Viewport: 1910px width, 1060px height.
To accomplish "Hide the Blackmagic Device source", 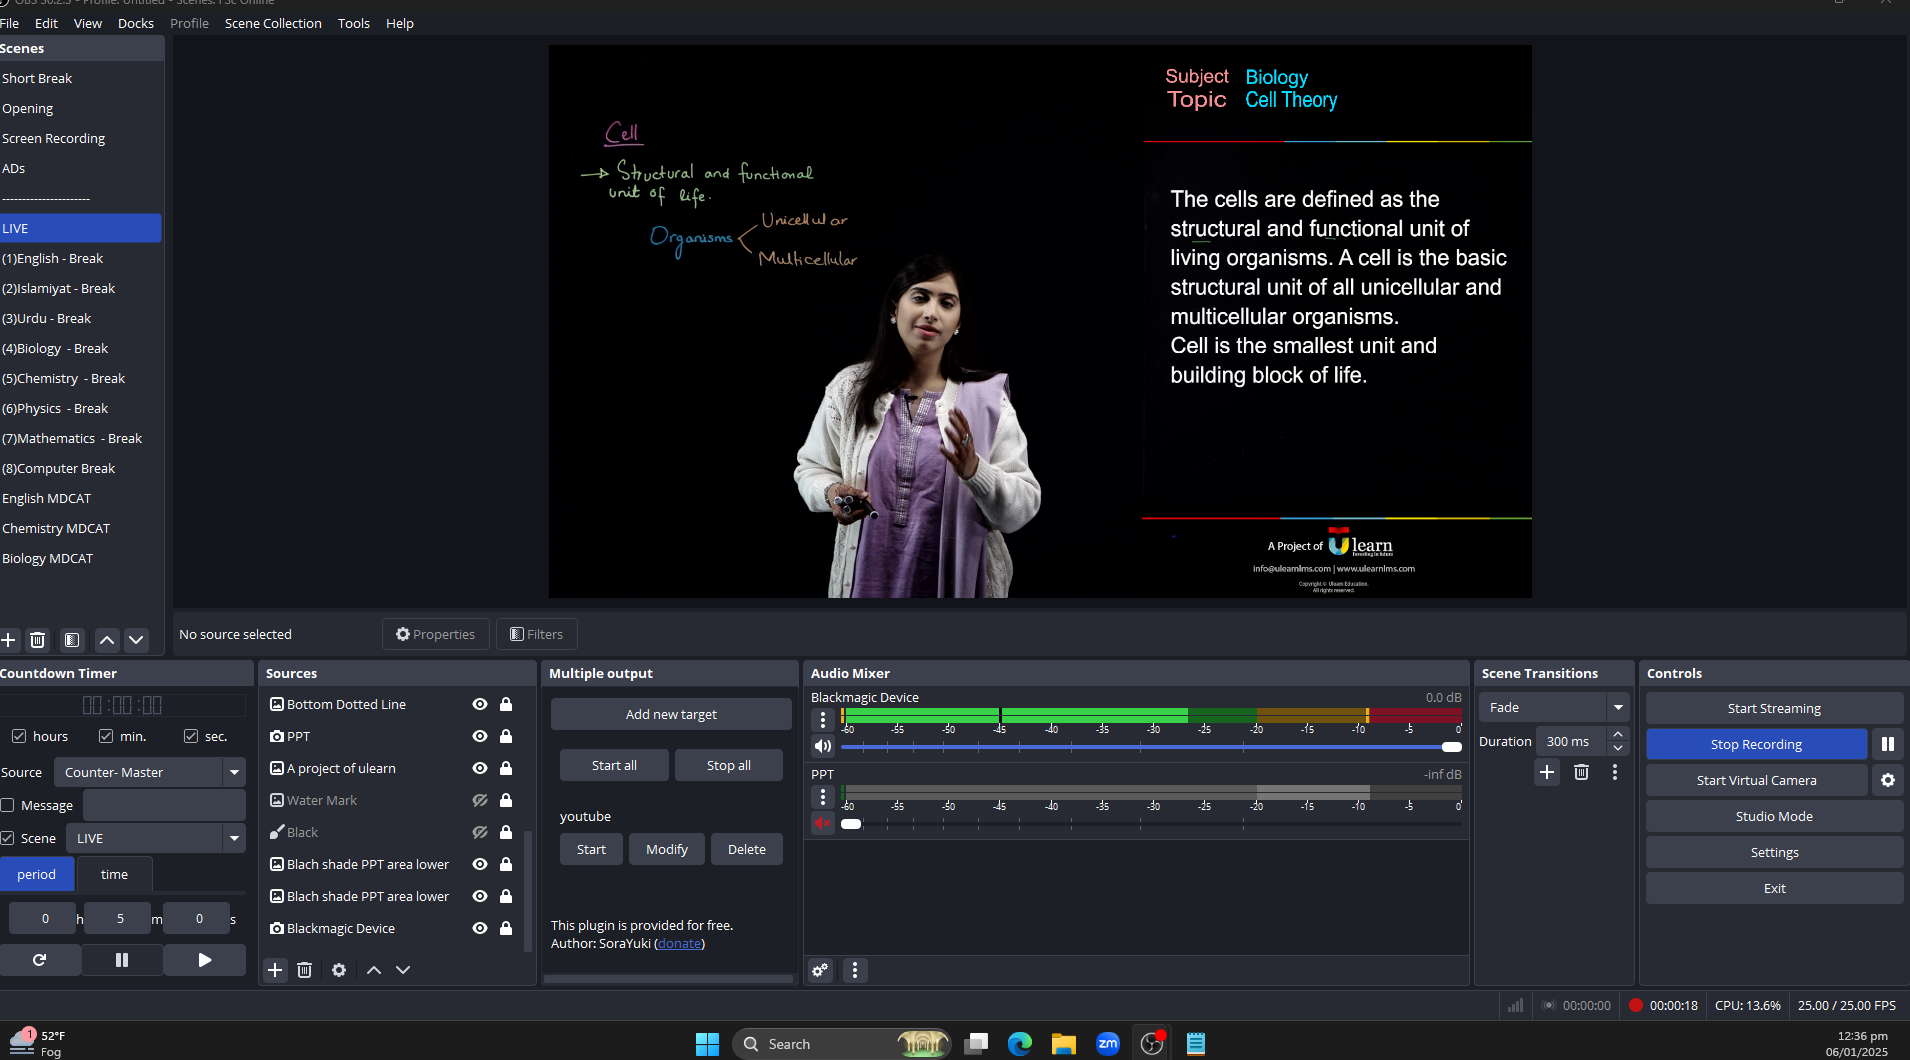I will click(x=480, y=928).
